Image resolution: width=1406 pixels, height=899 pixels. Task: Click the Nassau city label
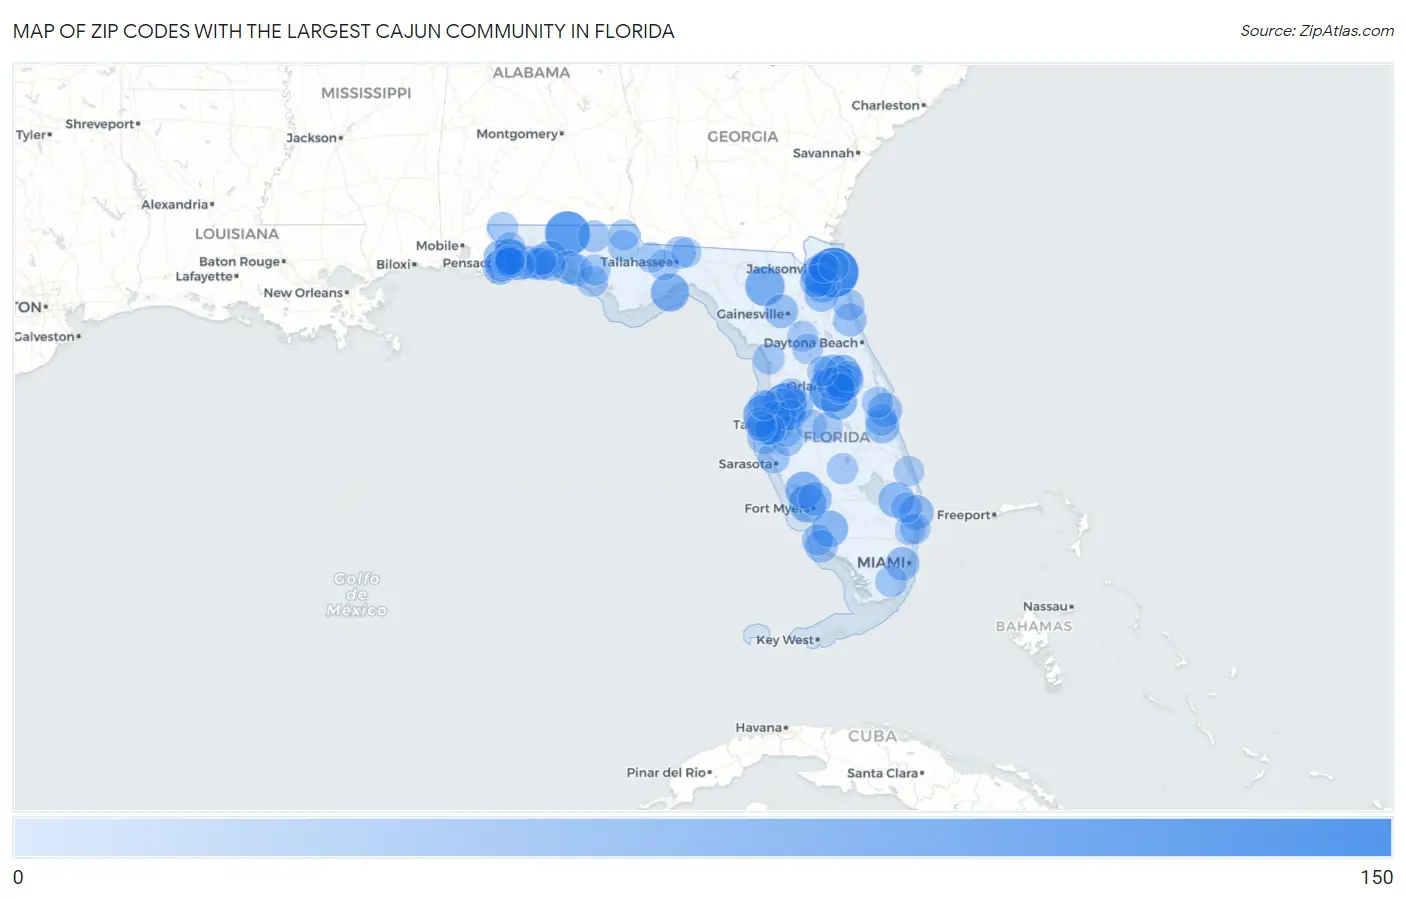click(1045, 607)
